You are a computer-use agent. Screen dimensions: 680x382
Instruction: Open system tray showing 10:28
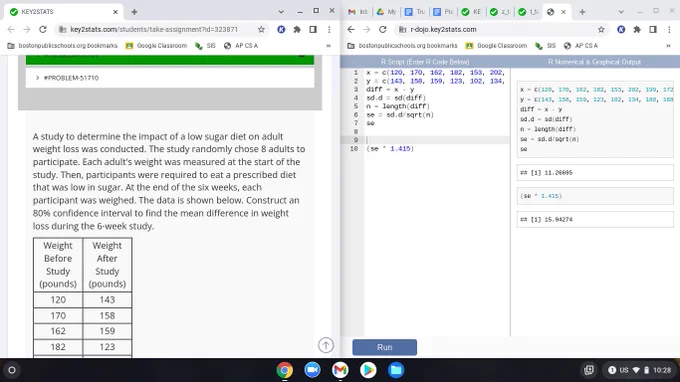(639, 370)
